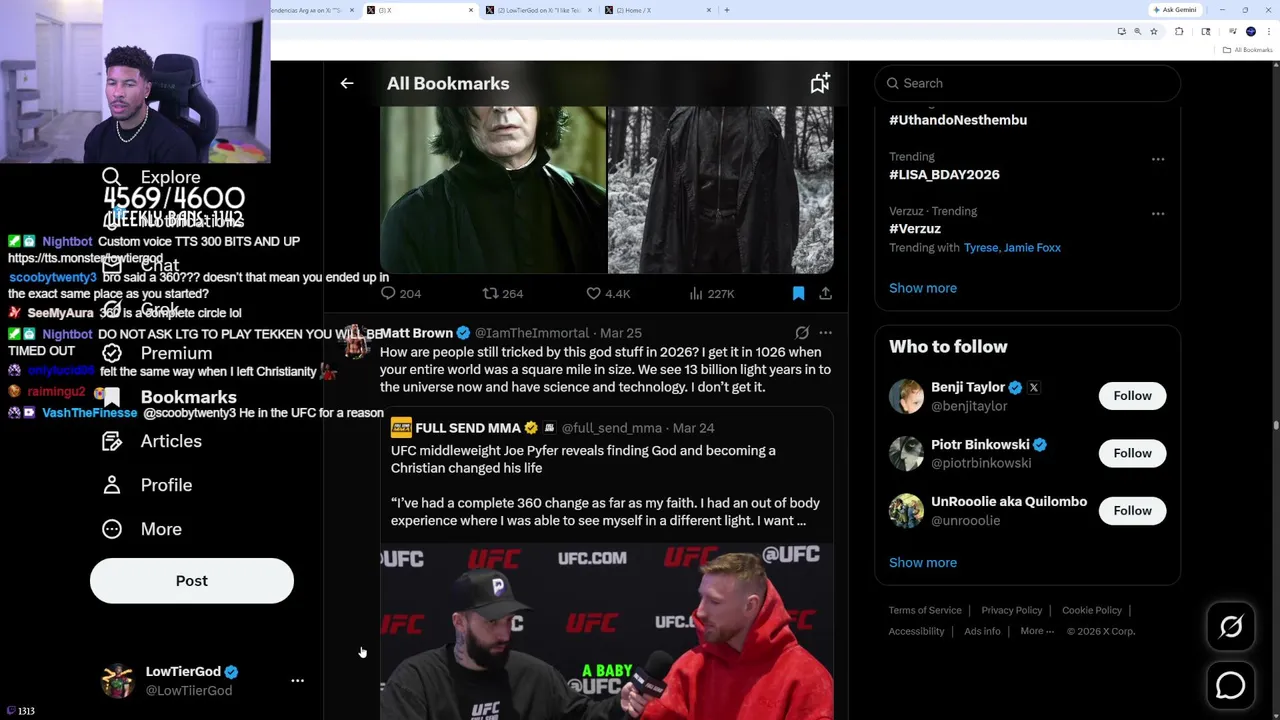
Task: Select Bookmarks in the sidebar
Action: click(188, 397)
